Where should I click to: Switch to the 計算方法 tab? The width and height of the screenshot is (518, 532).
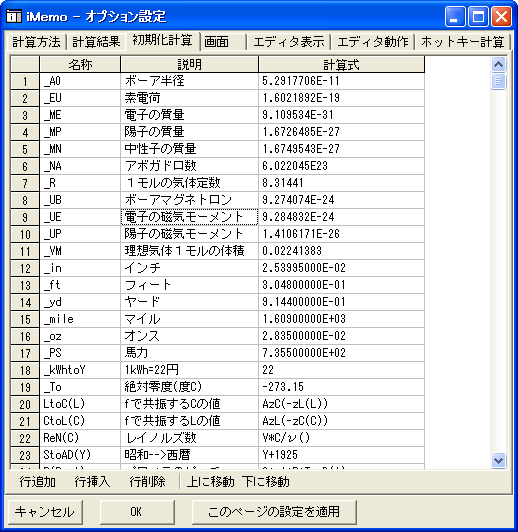(36, 42)
